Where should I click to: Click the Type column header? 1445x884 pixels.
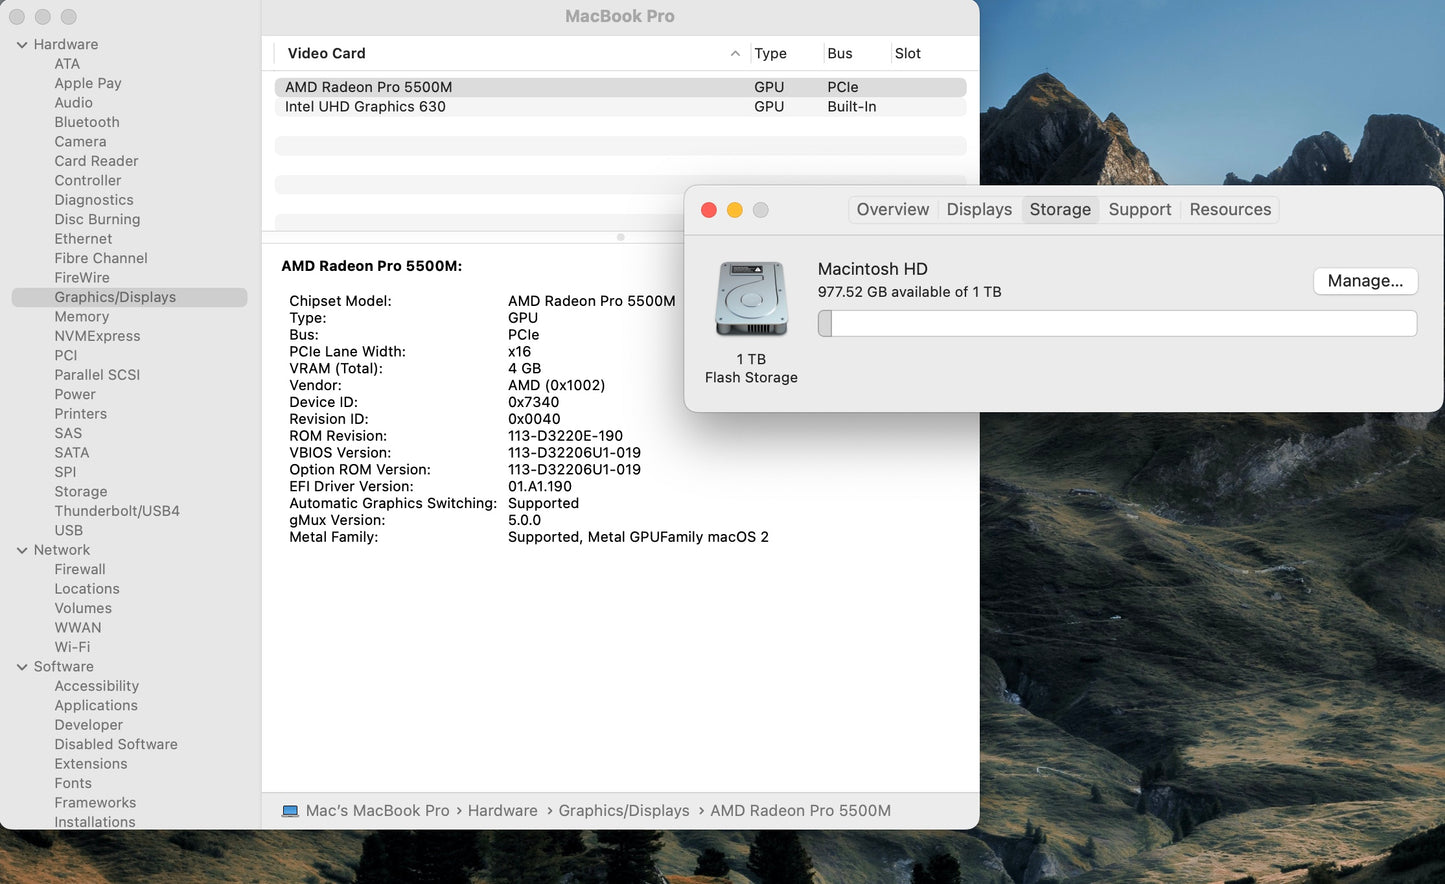tap(770, 54)
